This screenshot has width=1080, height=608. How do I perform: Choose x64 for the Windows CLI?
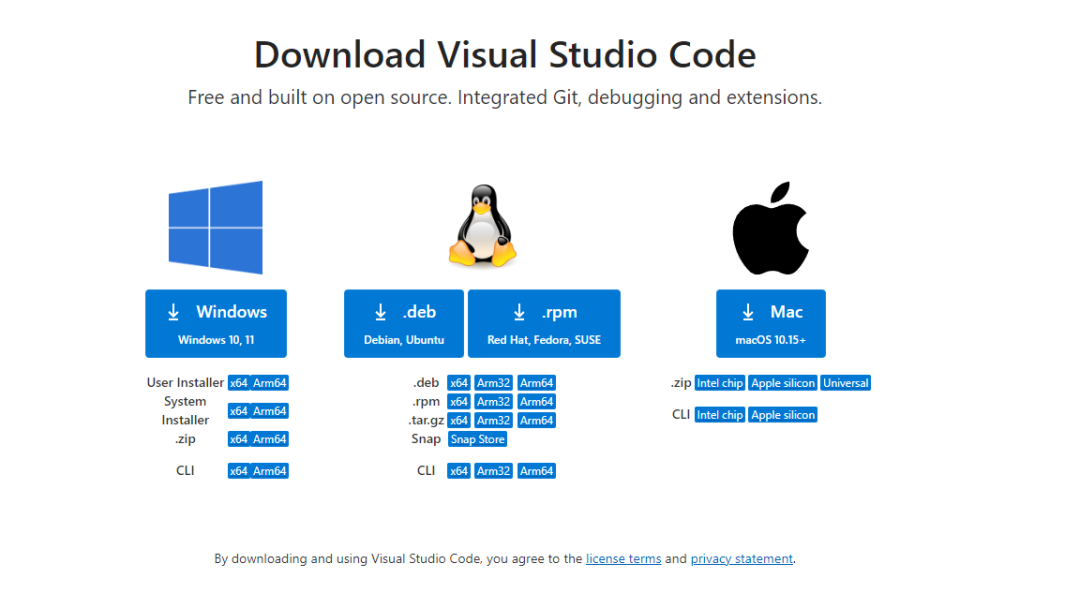point(238,471)
